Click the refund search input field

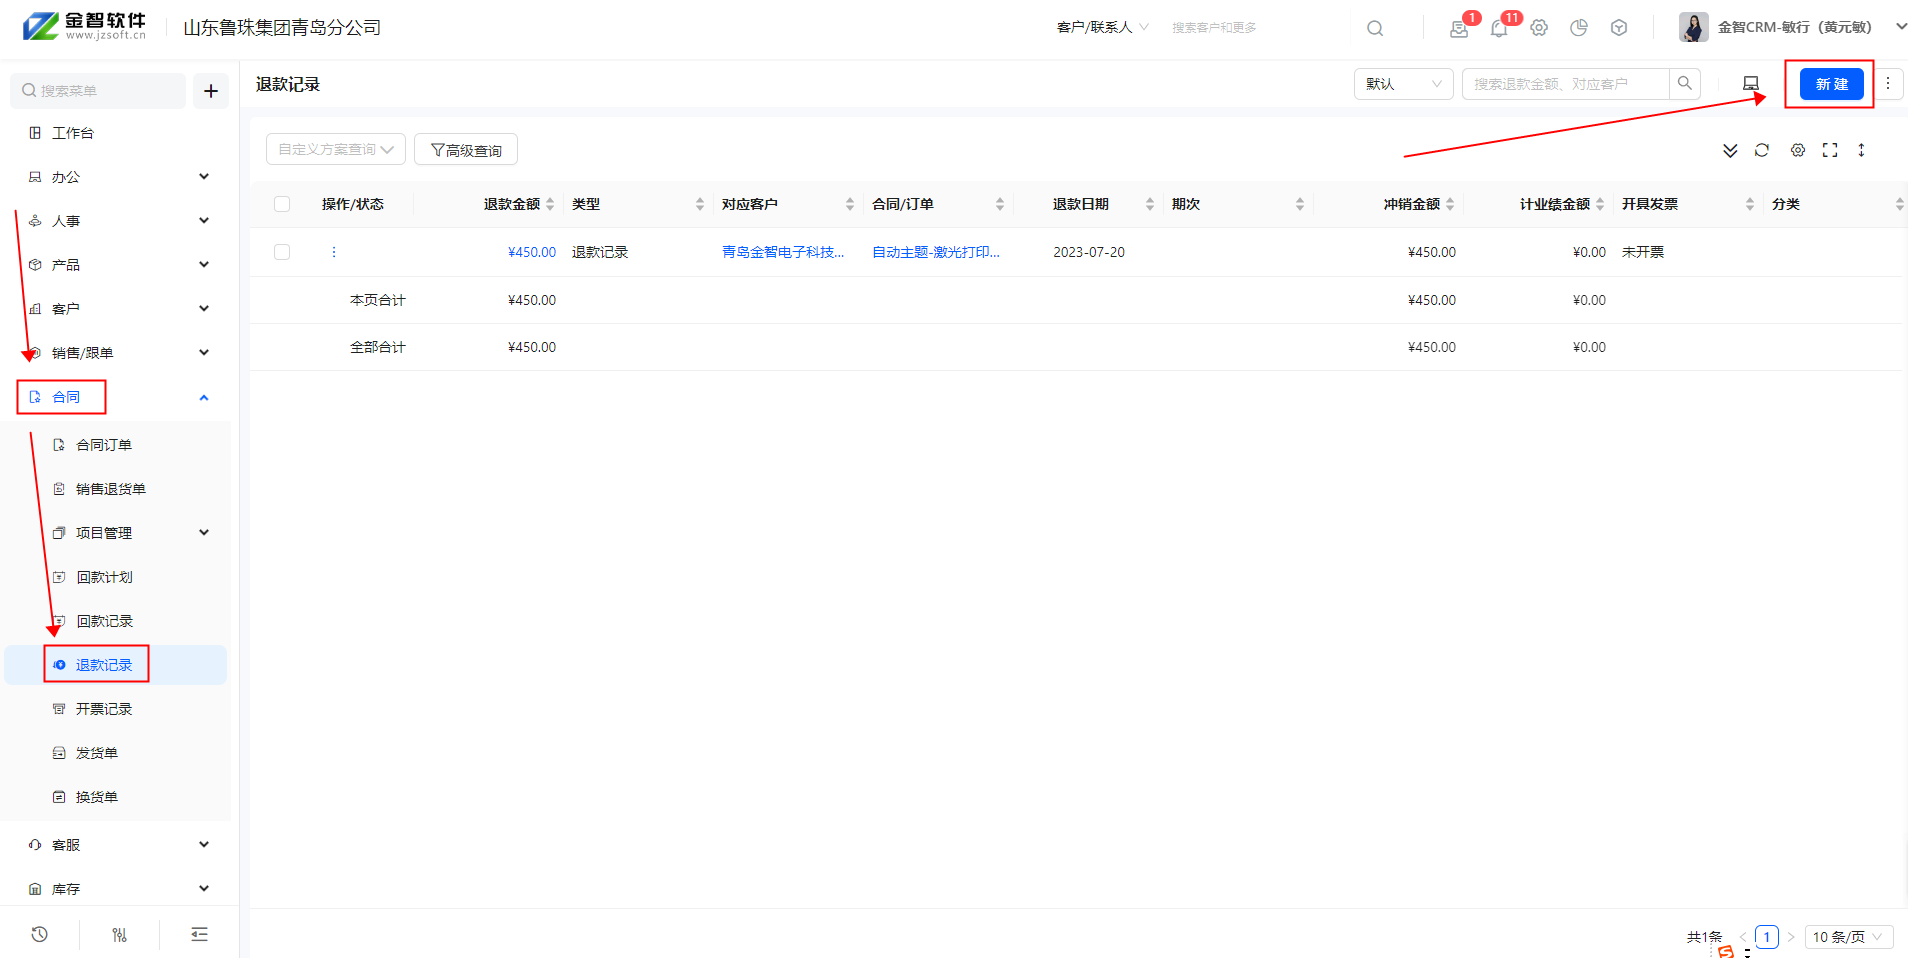click(x=1565, y=84)
